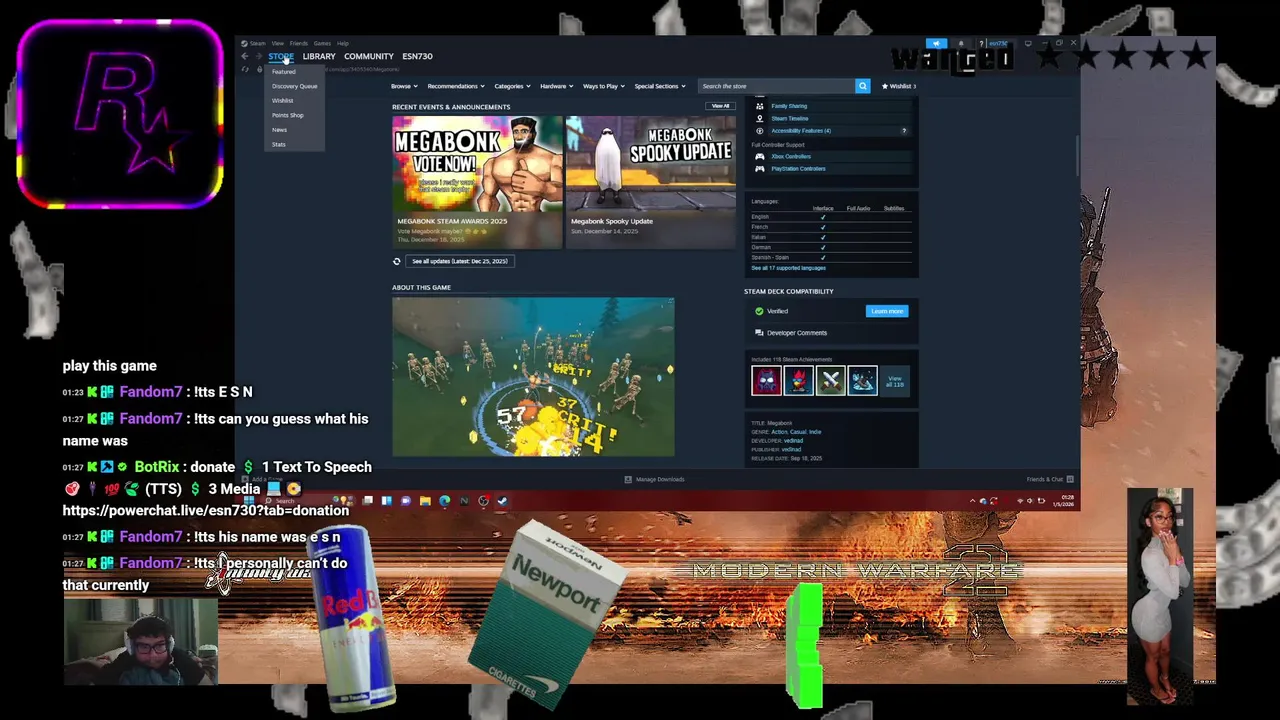1280x720 pixels.
Task: Open the ESN730 profile tab
Action: [x=417, y=56]
